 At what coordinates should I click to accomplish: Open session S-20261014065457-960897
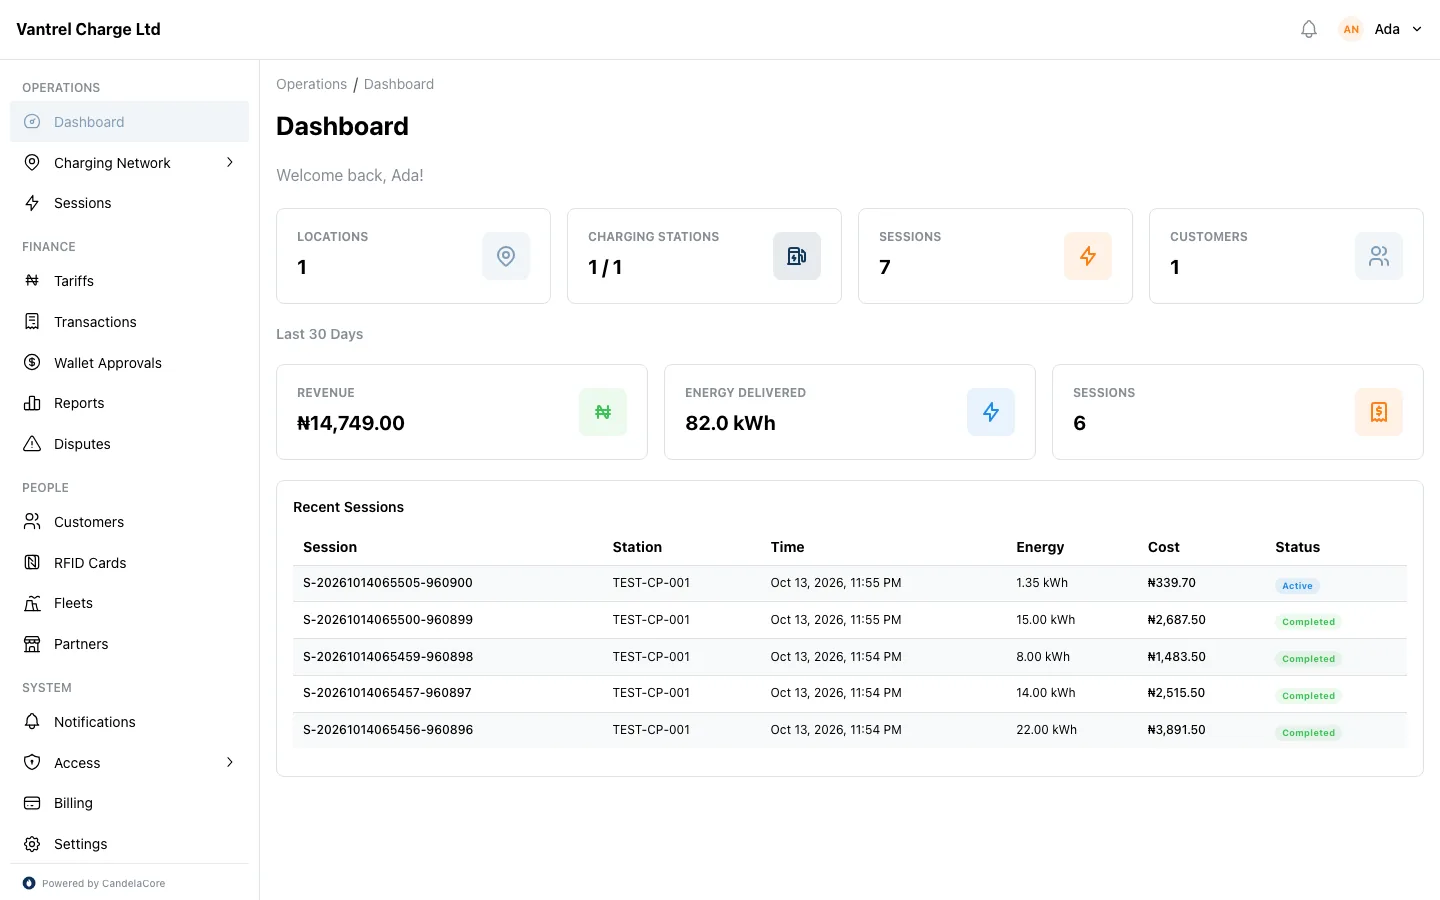click(387, 693)
